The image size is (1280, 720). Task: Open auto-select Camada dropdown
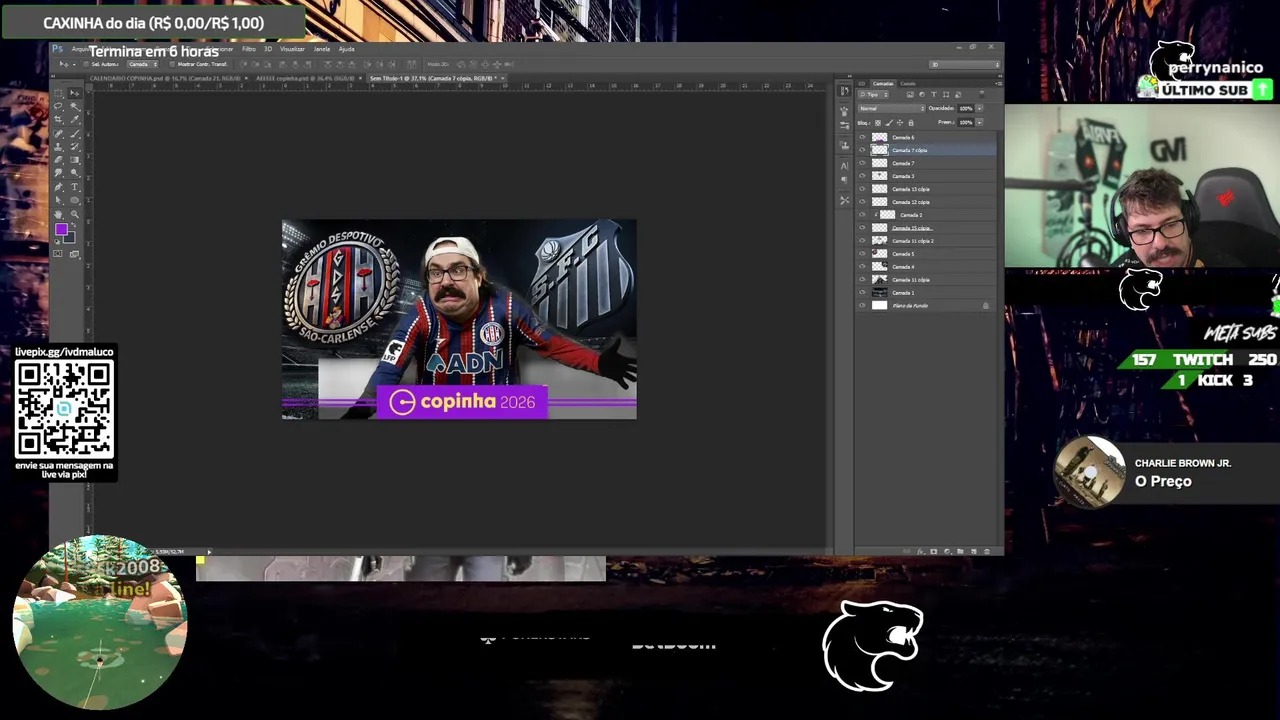143,64
